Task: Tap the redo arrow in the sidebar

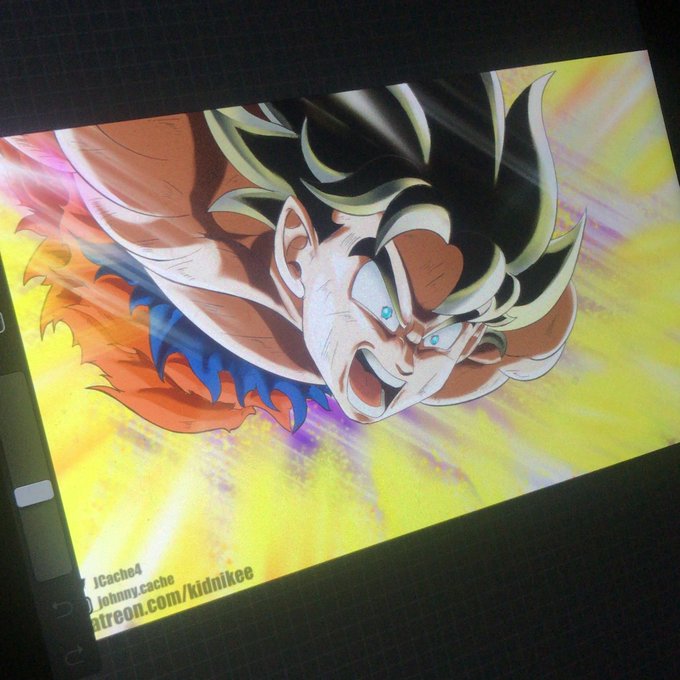Action: point(74,654)
